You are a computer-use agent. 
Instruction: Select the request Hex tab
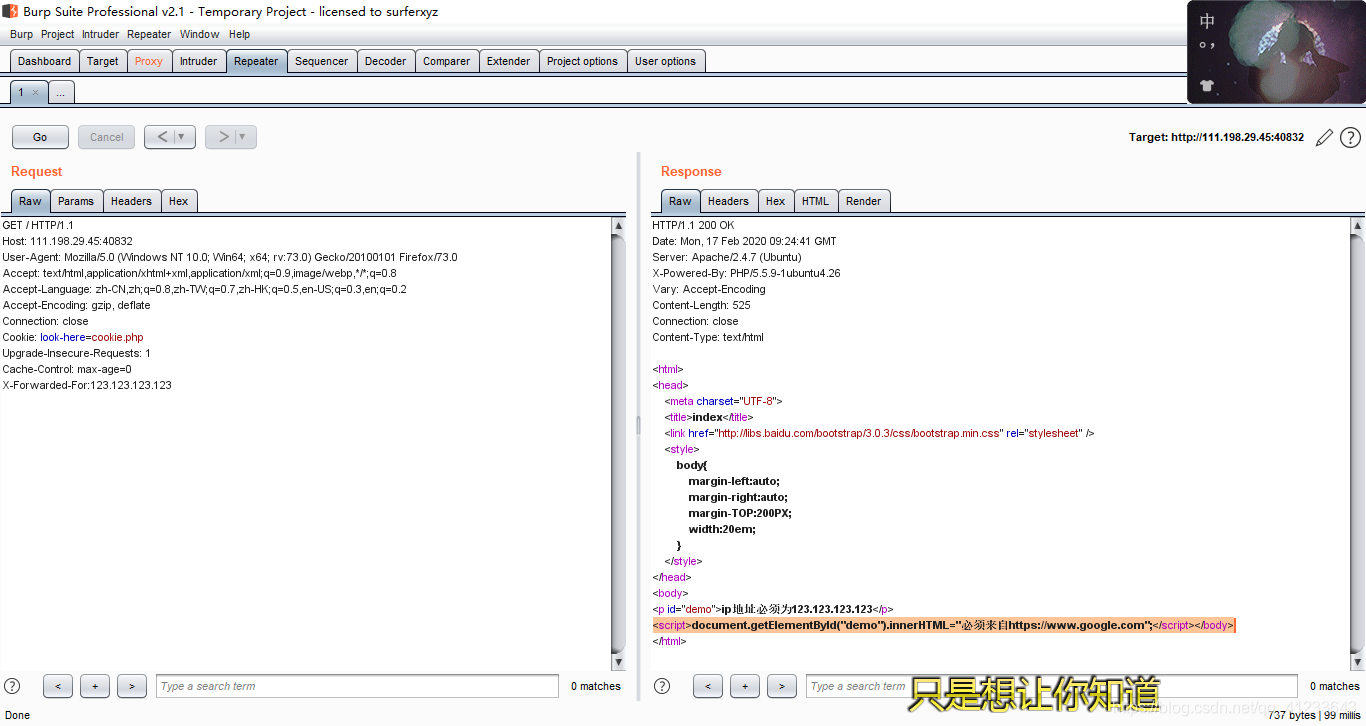[178, 201]
